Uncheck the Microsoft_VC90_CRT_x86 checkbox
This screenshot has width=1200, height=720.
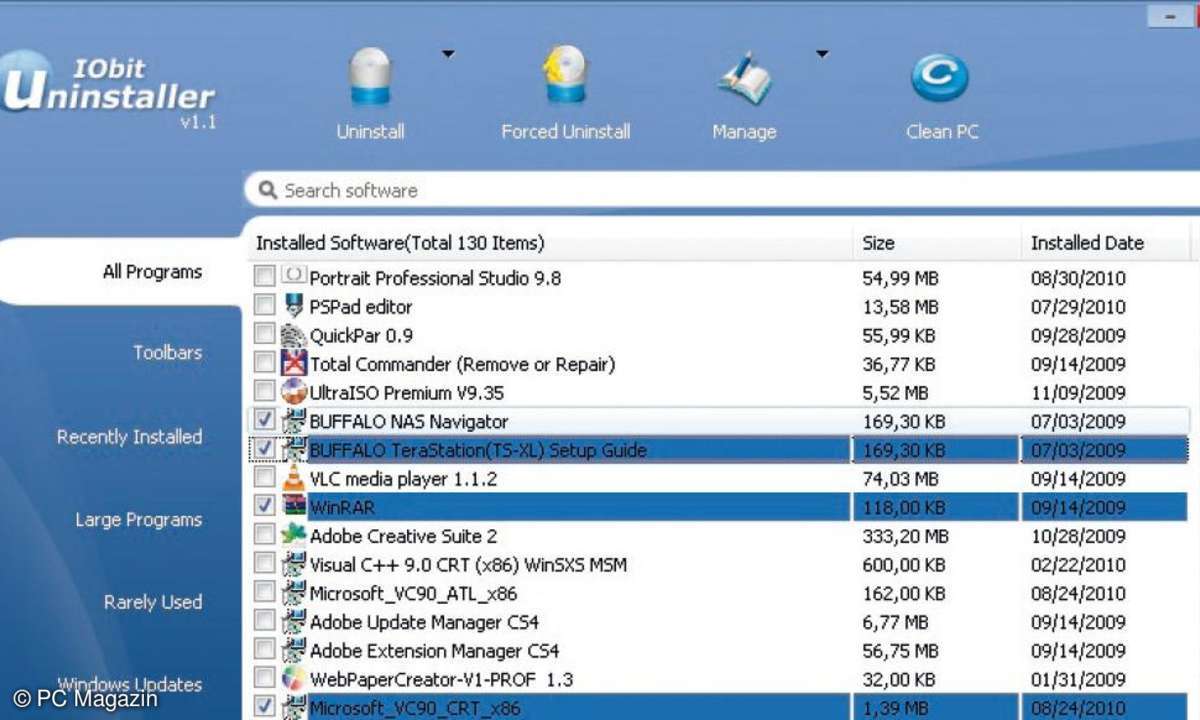coord(264,707)
